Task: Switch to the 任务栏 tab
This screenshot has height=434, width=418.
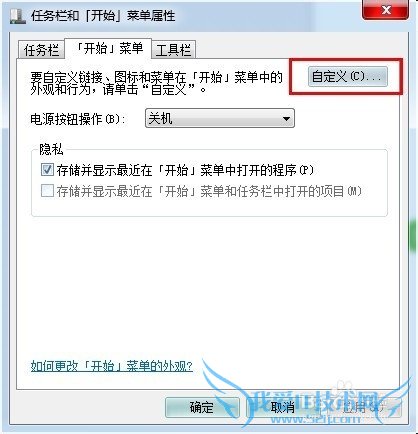Action: pyautogui.click(x=41, y=50)
